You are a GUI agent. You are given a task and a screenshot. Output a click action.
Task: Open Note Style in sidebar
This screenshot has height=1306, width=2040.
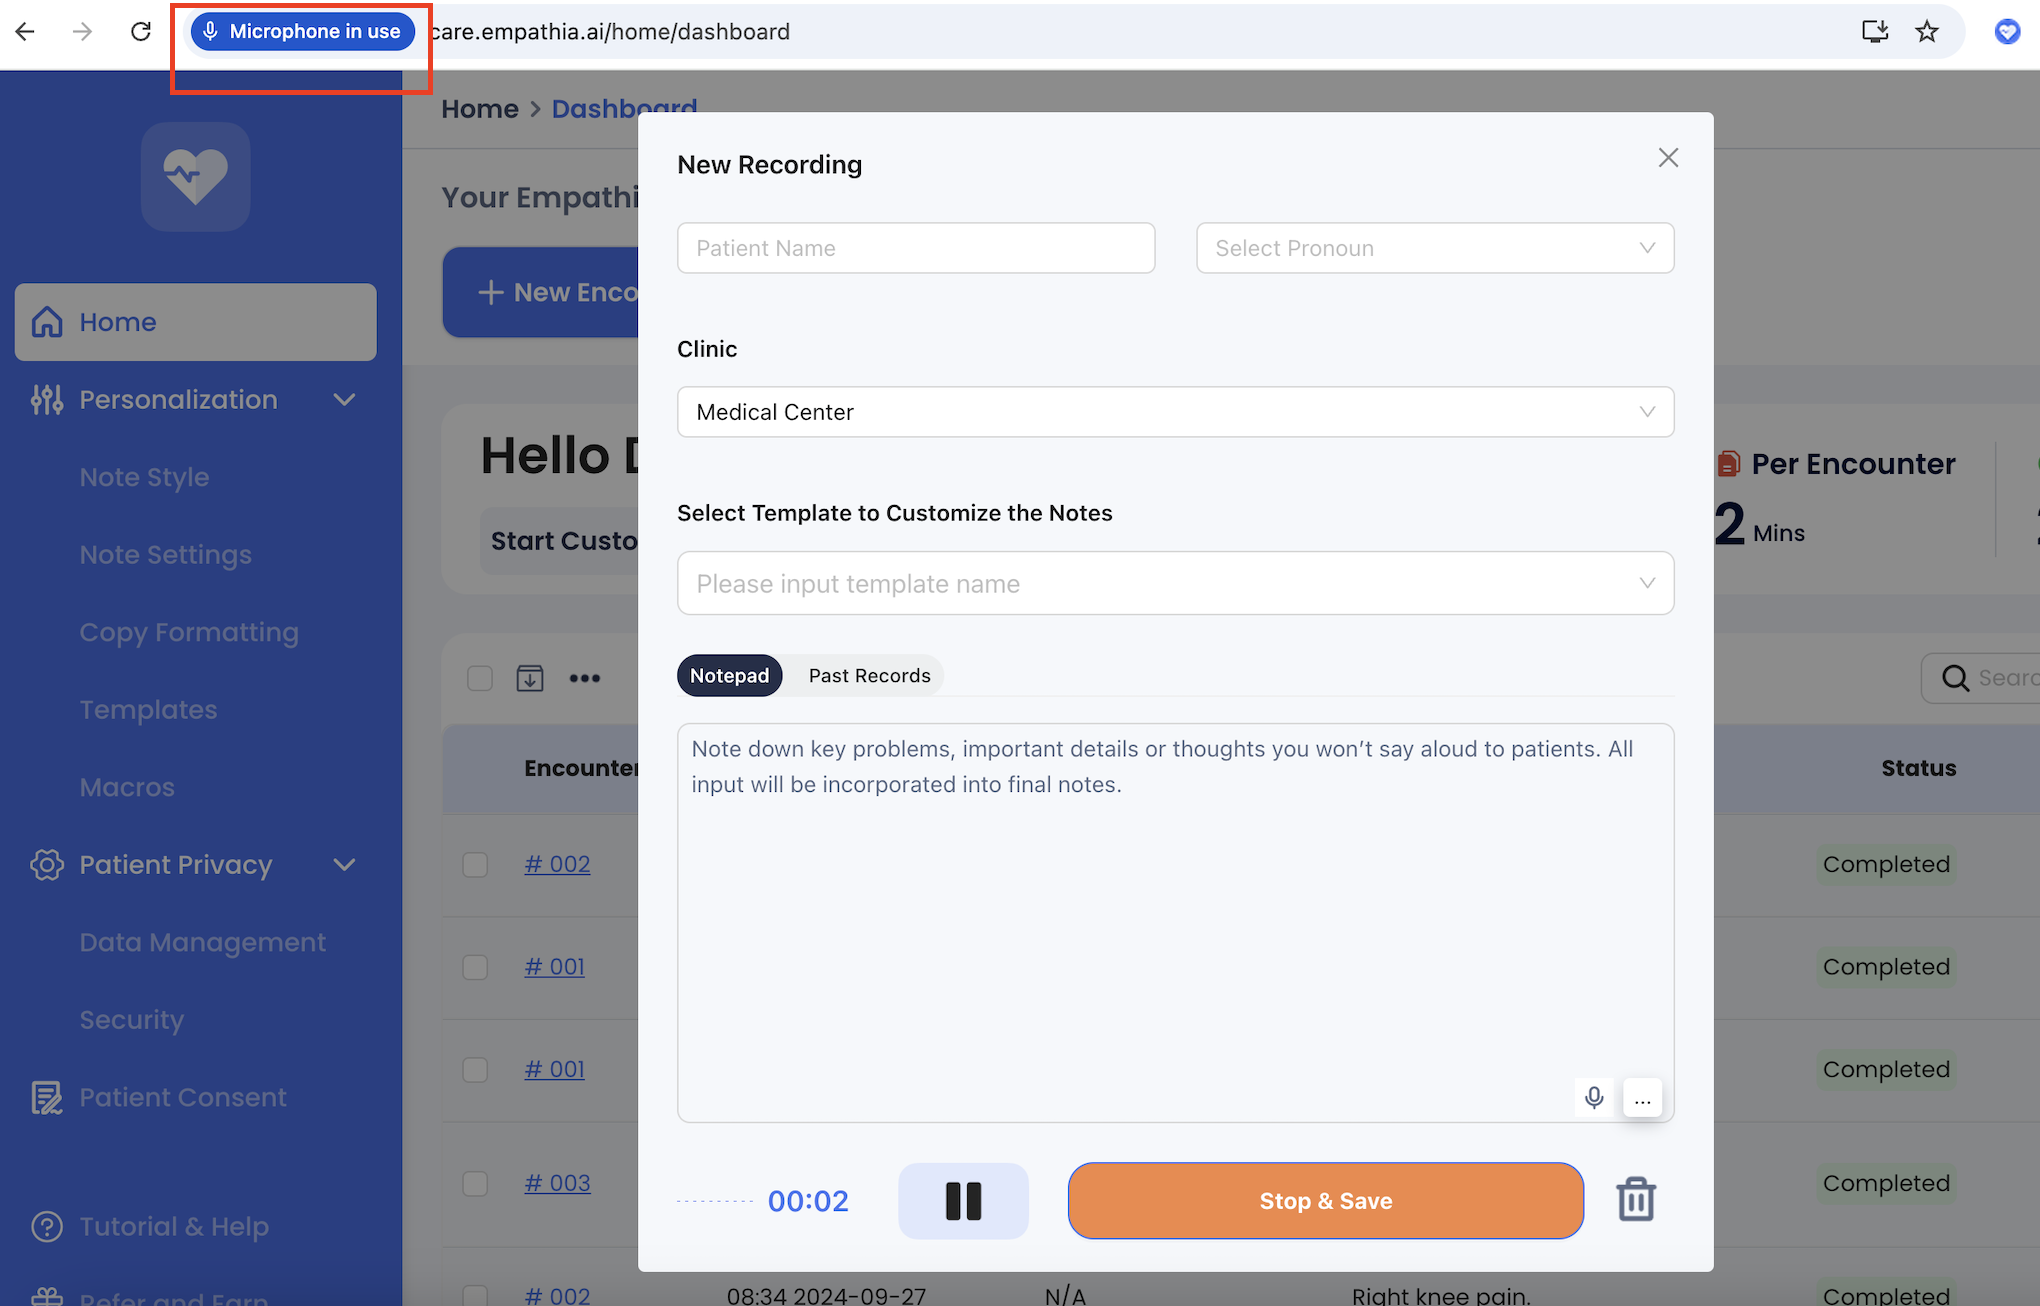tap(144, 477)
